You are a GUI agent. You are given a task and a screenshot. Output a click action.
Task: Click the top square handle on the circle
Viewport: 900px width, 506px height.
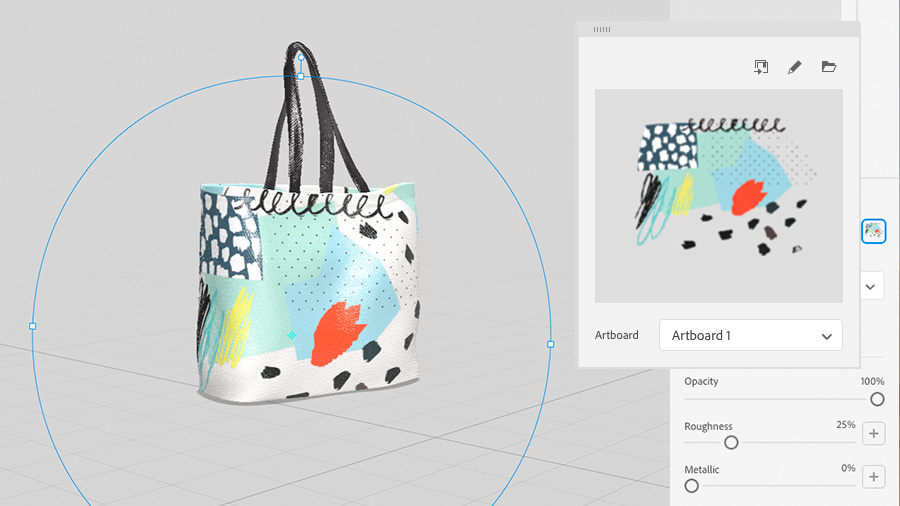coord(301,76)
